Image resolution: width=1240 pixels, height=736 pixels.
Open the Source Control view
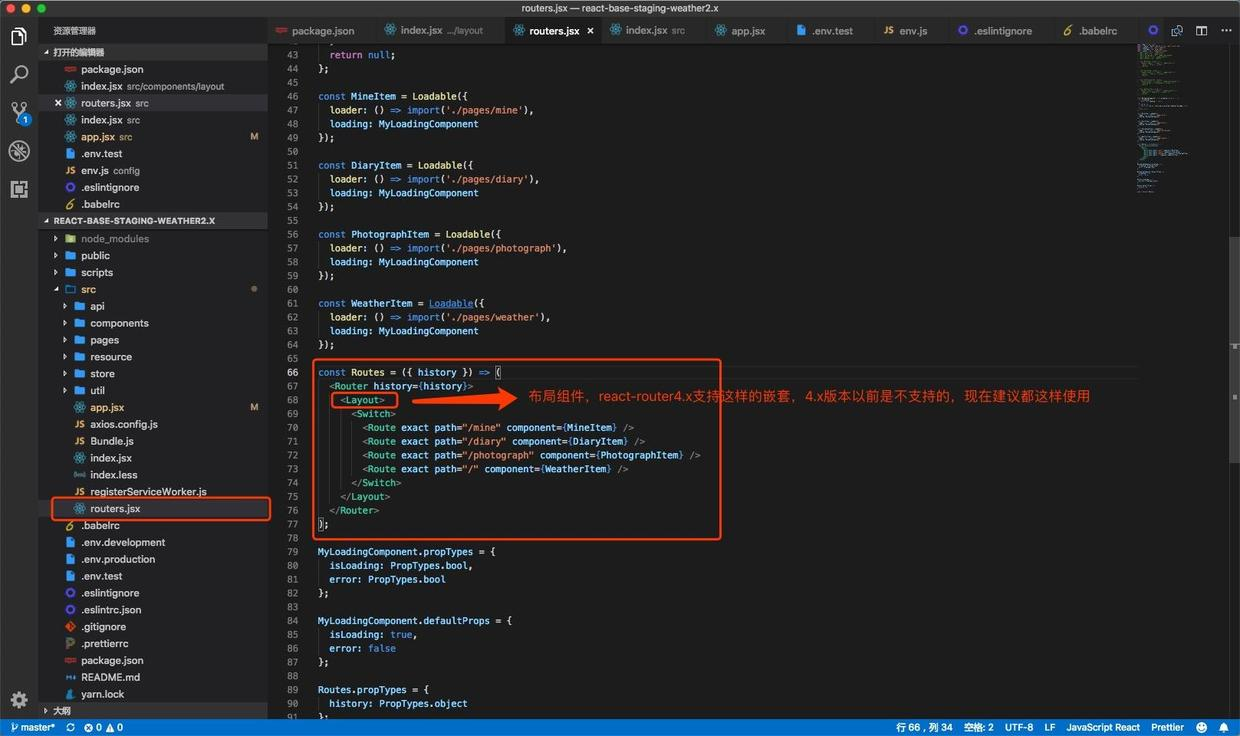pos(19,112)
